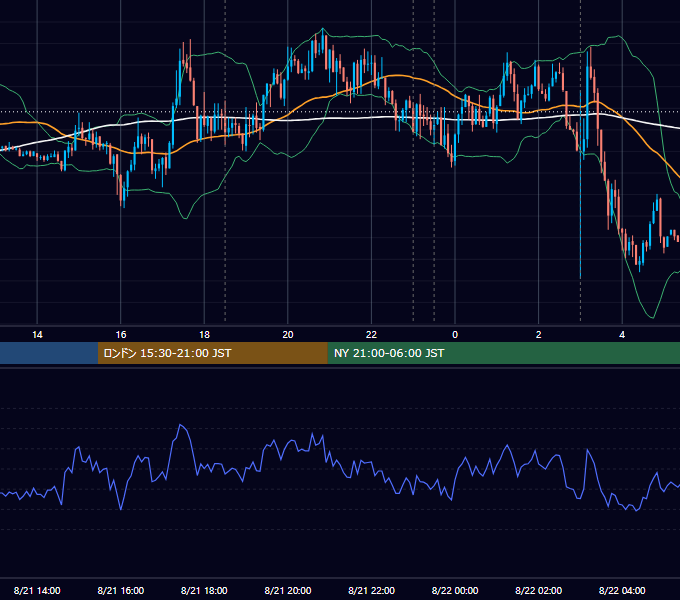Viewport: 680px width, 600px height.
Task: Click the blue session bar before the ロンドン bar
Action: (49, 353)
